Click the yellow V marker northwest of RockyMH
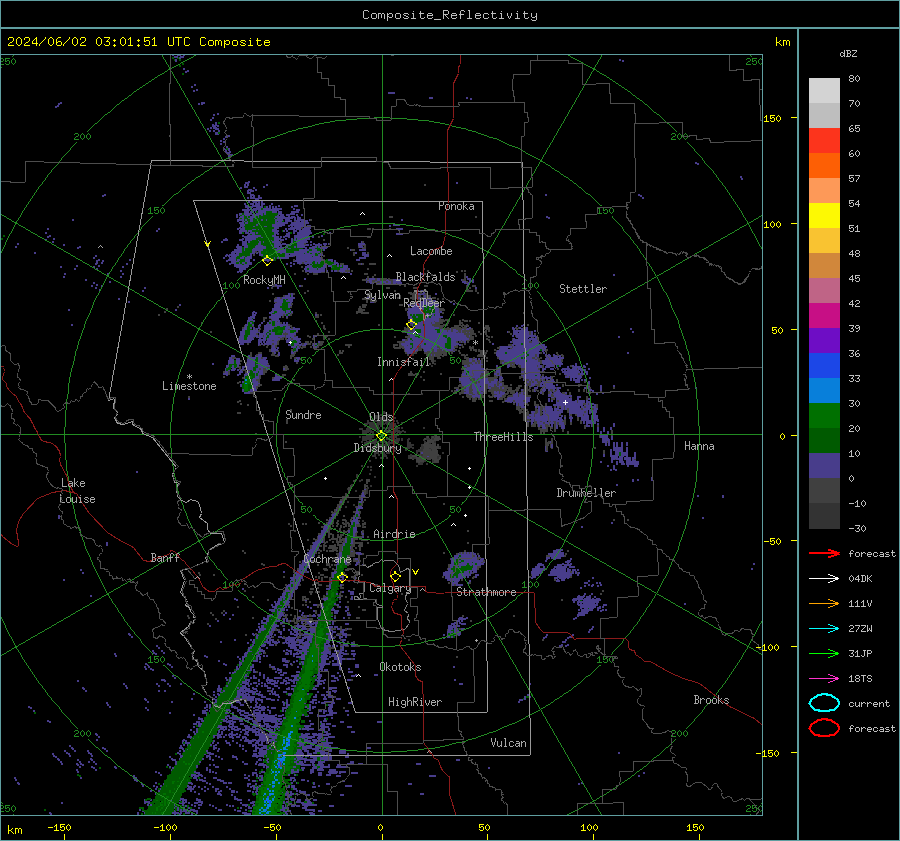The image size is (900, 841). point(208,244)
